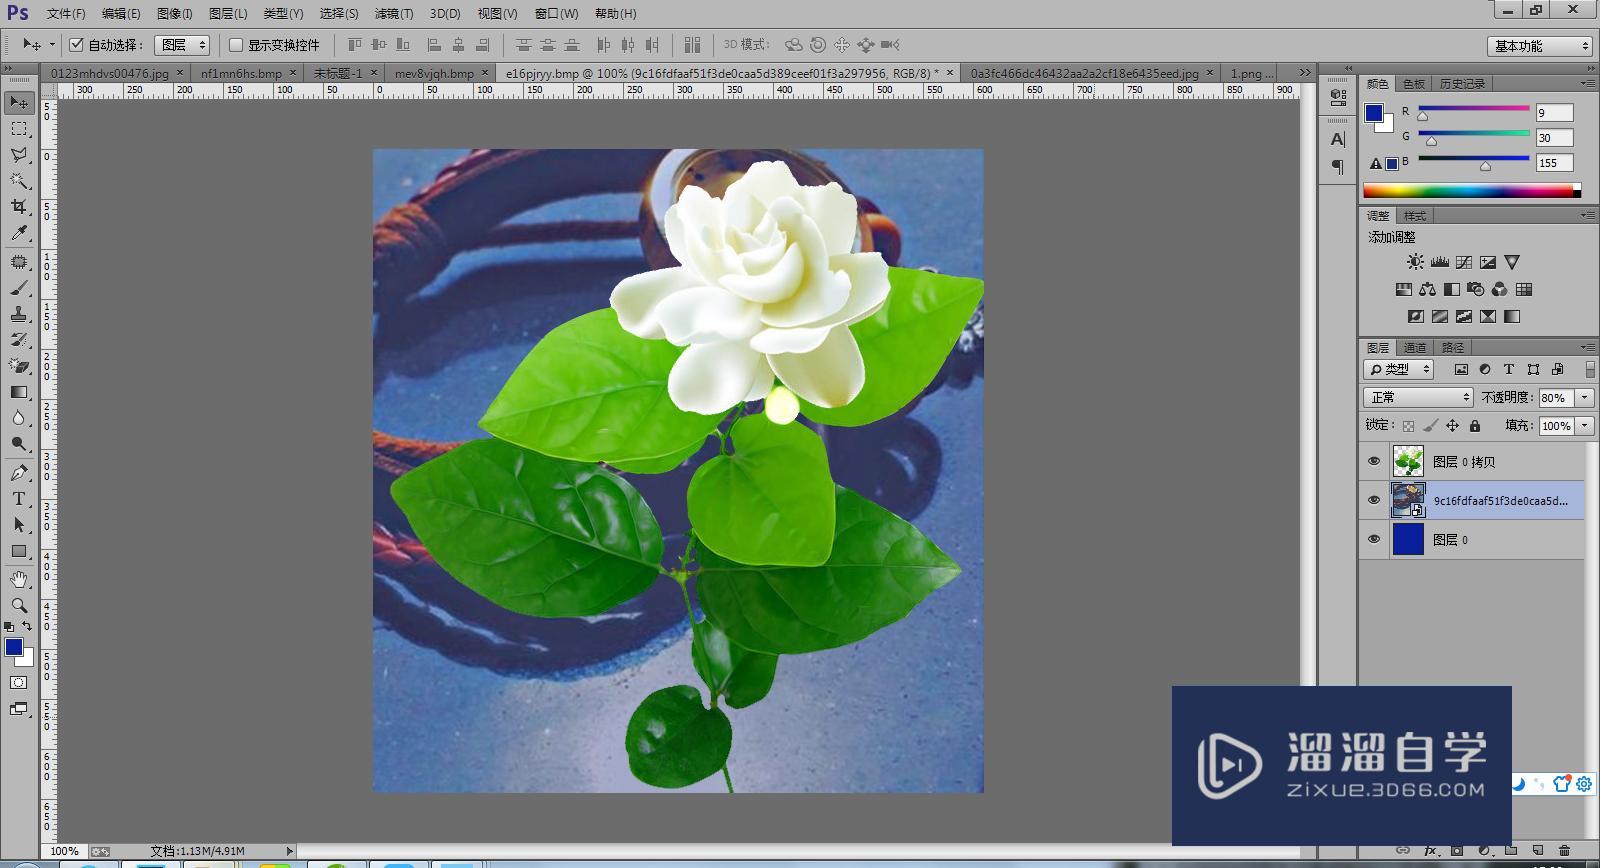Open the 填充 slider dropdown arrow
Viewport: 1600px width, 868px height.
[x=1584, y=425]
